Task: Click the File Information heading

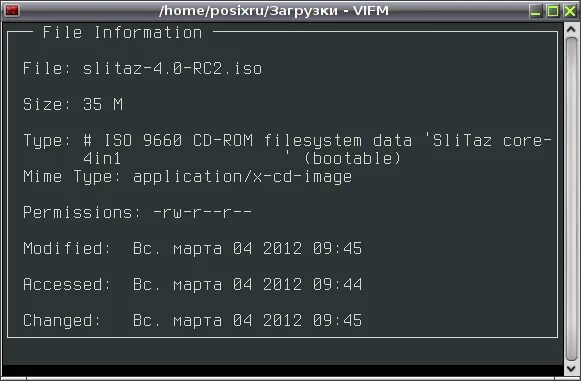Action: [x=122, y=33]
